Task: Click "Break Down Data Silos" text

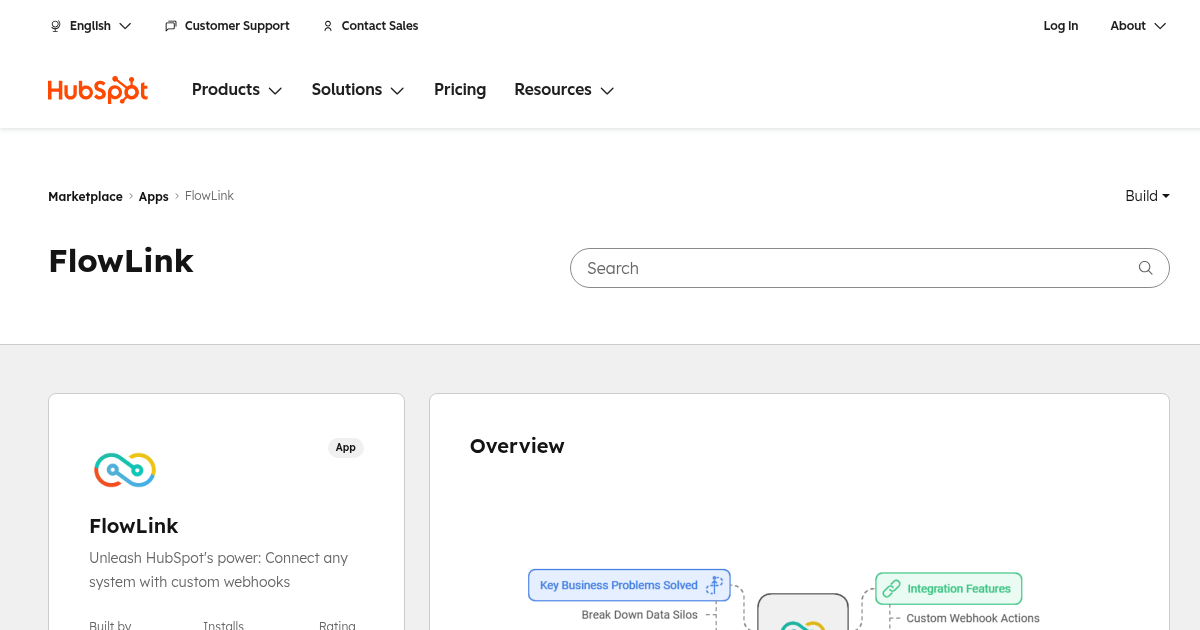Action: 640,615
